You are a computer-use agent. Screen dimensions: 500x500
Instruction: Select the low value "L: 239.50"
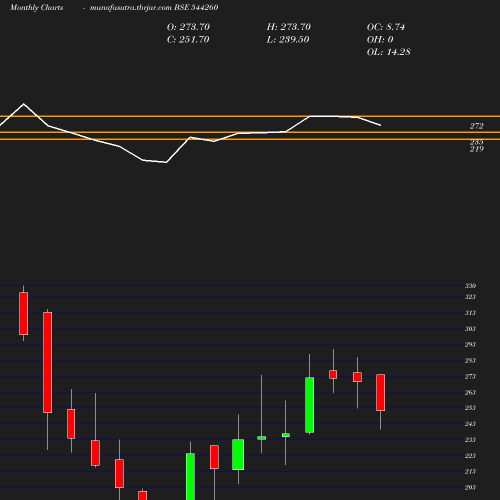tap(288, 39)
